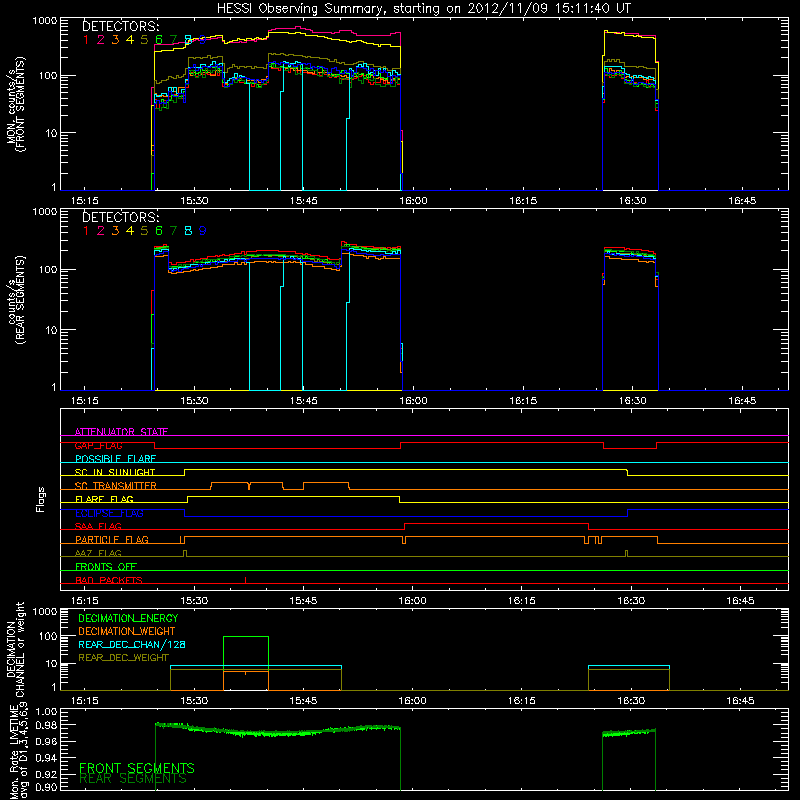The width and height of the screenshot is (800, 800).
Task: Select blue detector 9 in rear segments legend
Action: click(x=203, y=231)
